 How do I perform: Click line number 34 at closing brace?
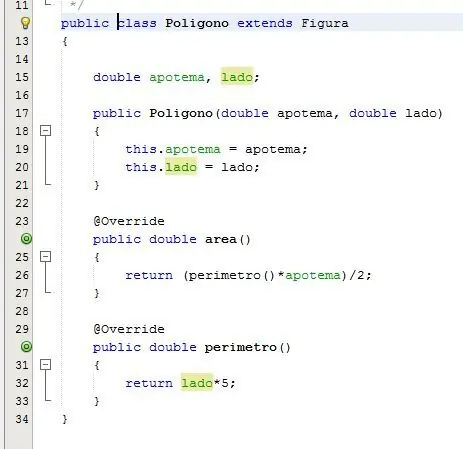click(22, 419)
